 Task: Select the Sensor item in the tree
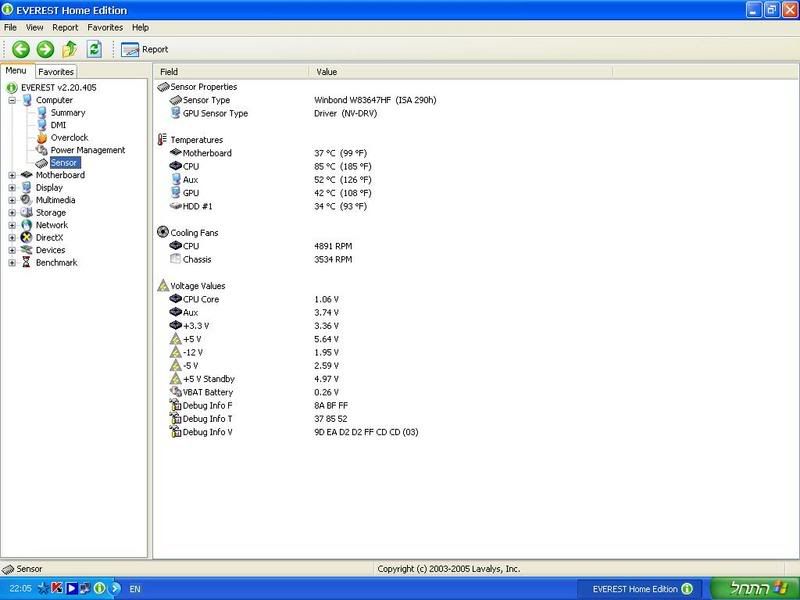click(64, 163)
